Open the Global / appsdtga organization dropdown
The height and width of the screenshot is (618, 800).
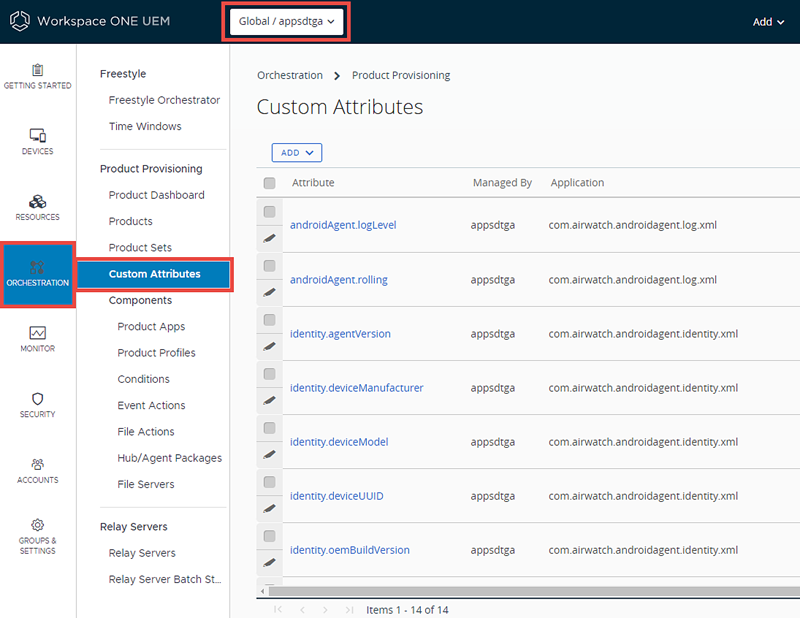(x=286, y=21)
